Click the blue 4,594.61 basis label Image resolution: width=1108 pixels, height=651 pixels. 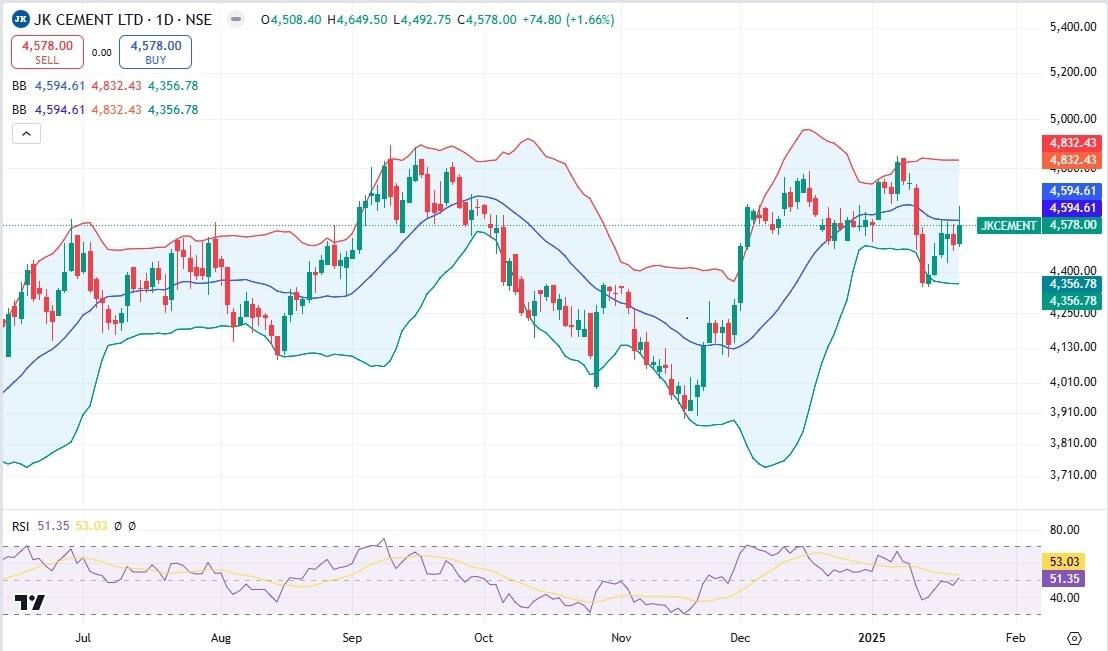[x=1072, y=191]
